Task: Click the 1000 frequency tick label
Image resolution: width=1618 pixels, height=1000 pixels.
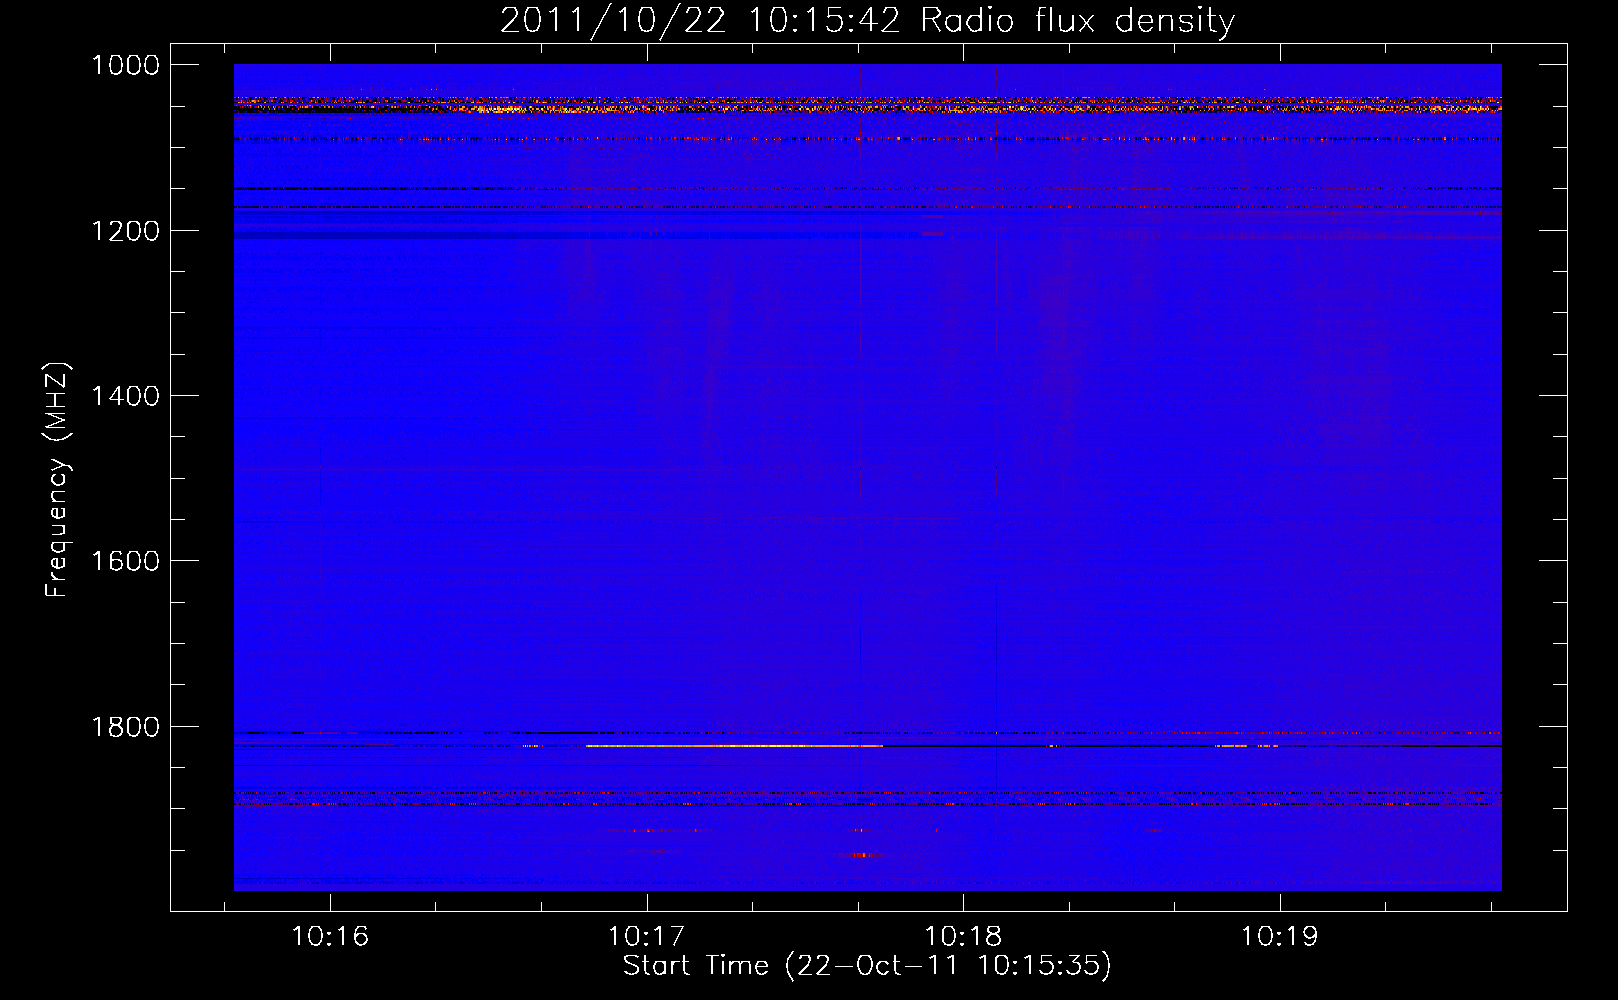Action: 125,65
